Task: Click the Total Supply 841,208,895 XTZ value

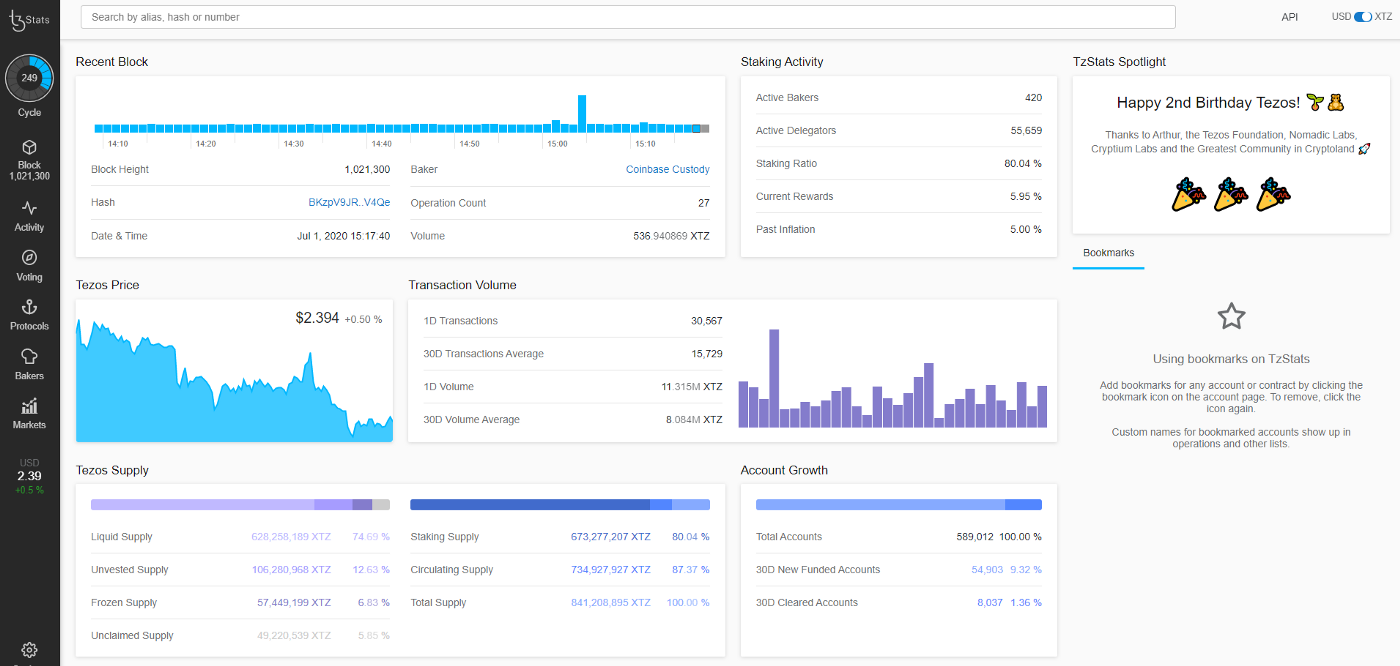Action: tap(611, 603)
